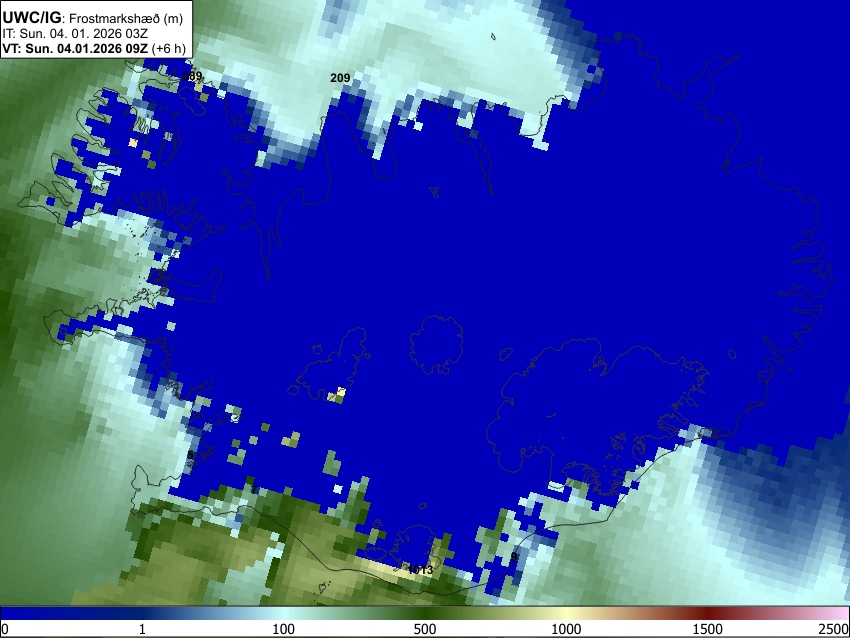Click the color scale label '1500'

pos(708,629)
